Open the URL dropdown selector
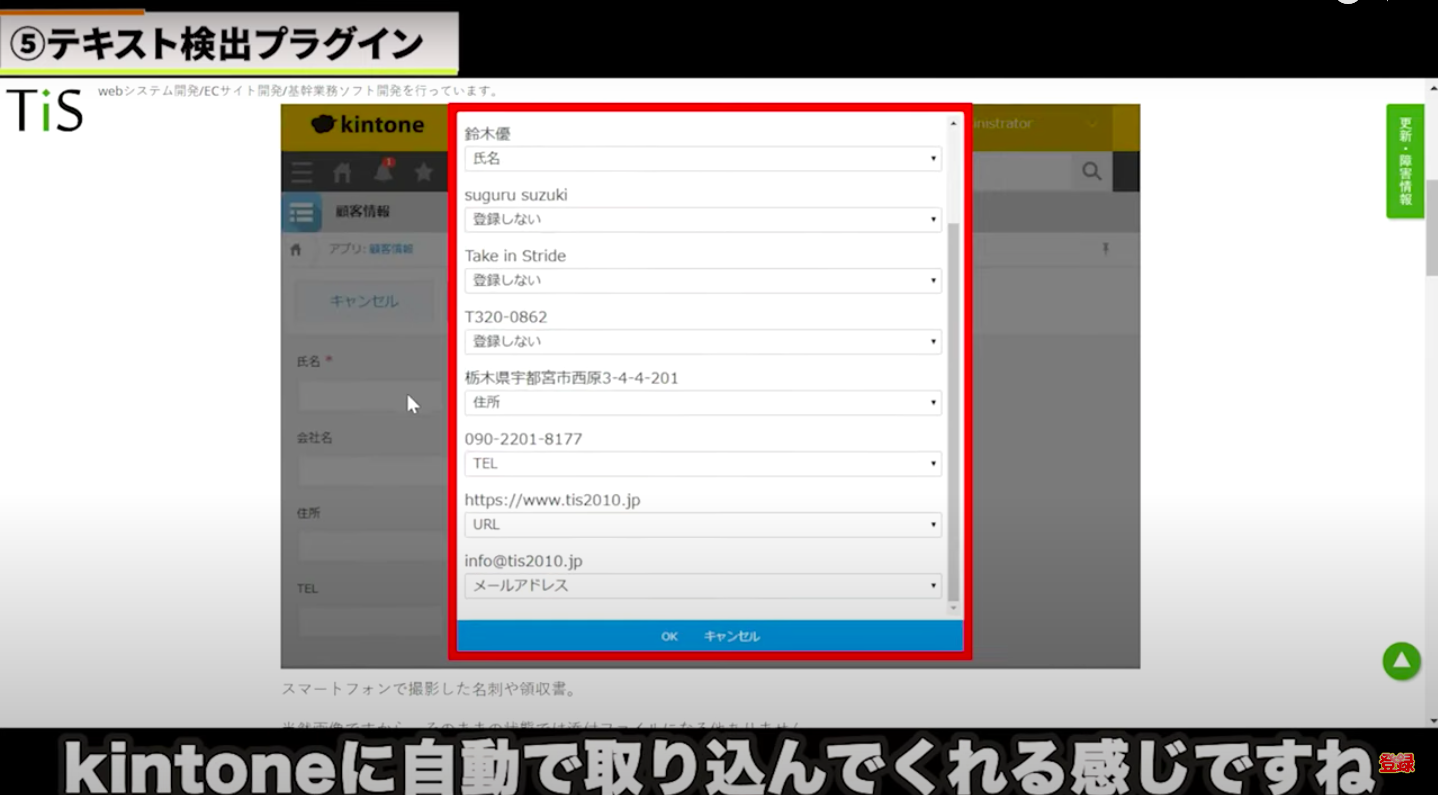The width and height of the screenshot is (1438, 795). pos(702,524)
